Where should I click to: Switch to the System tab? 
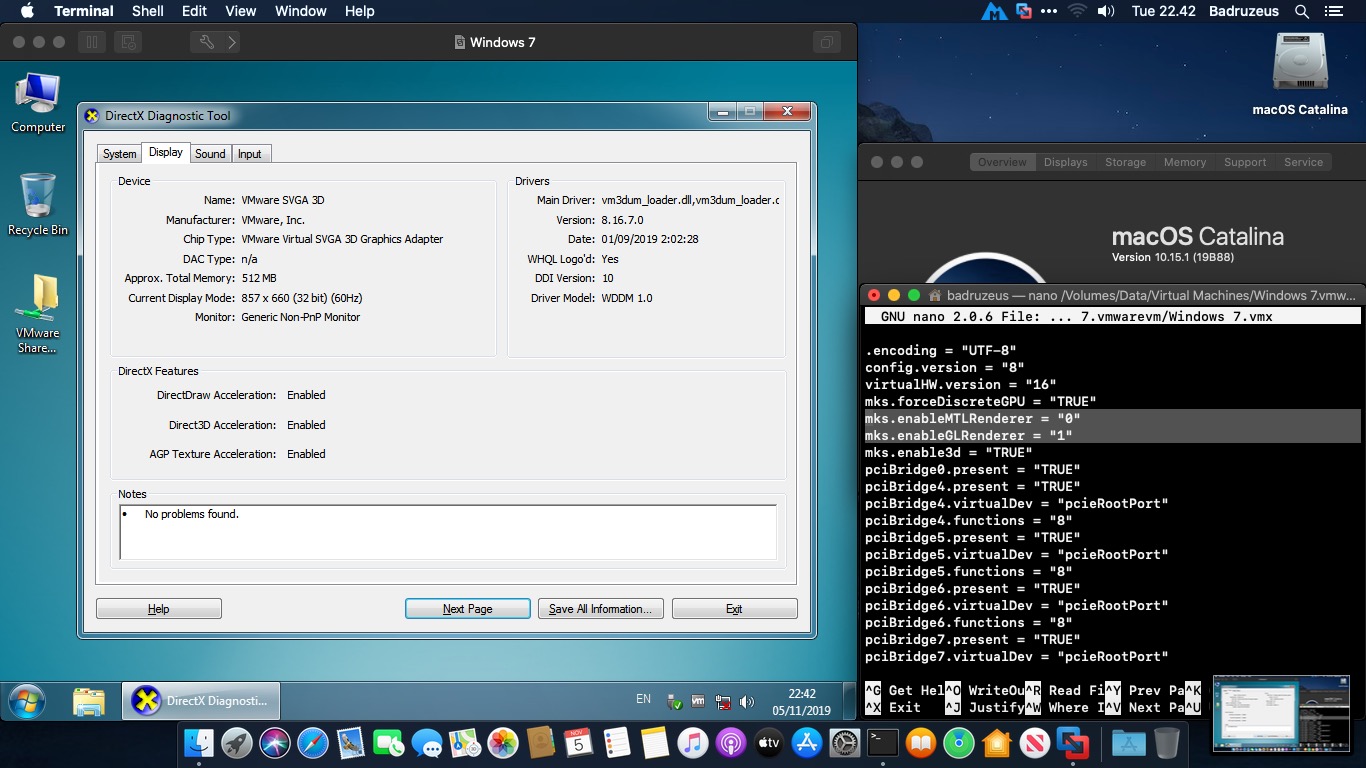pyautogui.click(x=119, y=154)
